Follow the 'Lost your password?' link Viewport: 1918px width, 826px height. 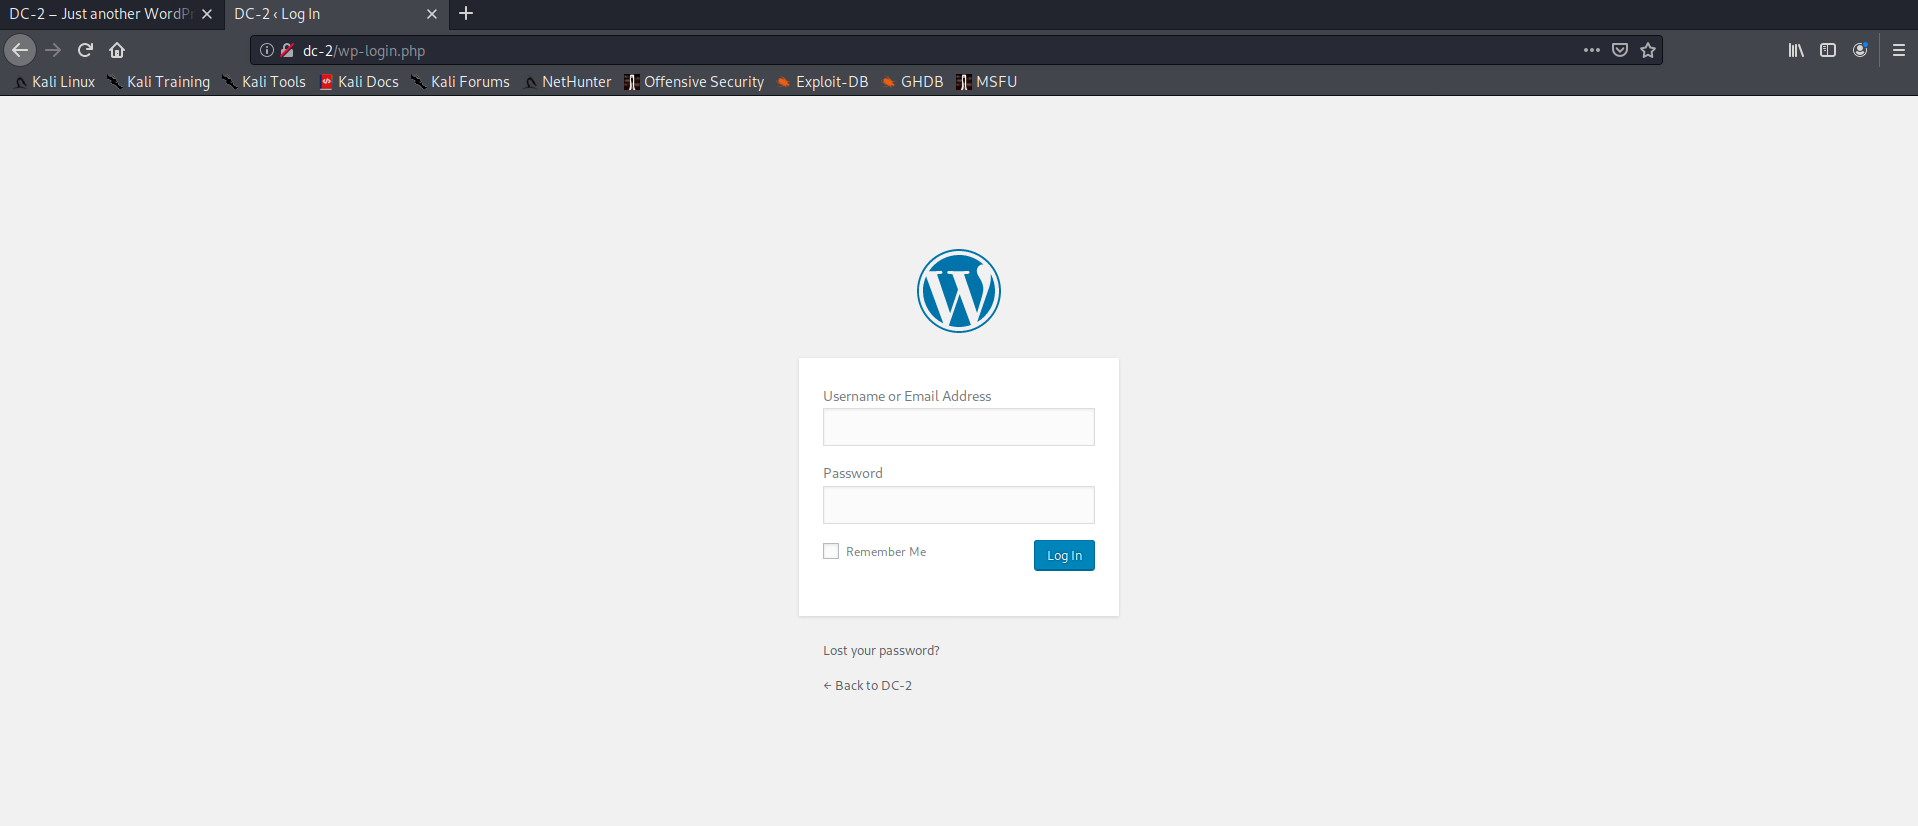[881, 651]
